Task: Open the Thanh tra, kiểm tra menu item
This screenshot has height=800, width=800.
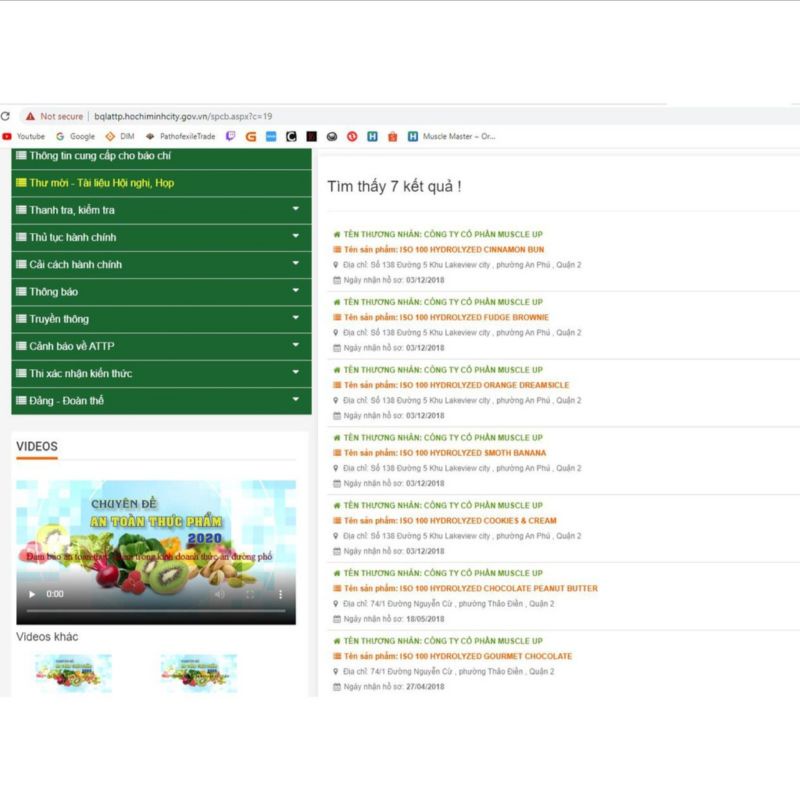Action: click(161, 210)
